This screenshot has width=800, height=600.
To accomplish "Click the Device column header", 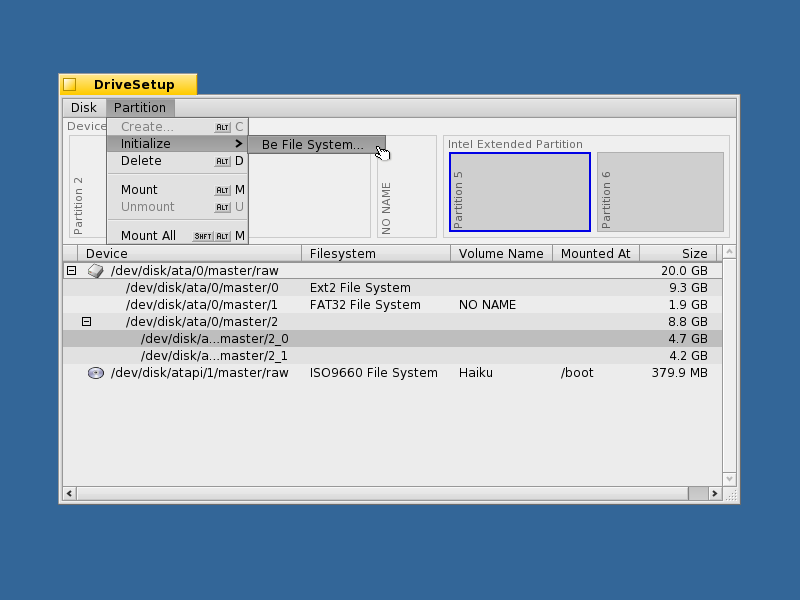I will (x=106, y=253).
